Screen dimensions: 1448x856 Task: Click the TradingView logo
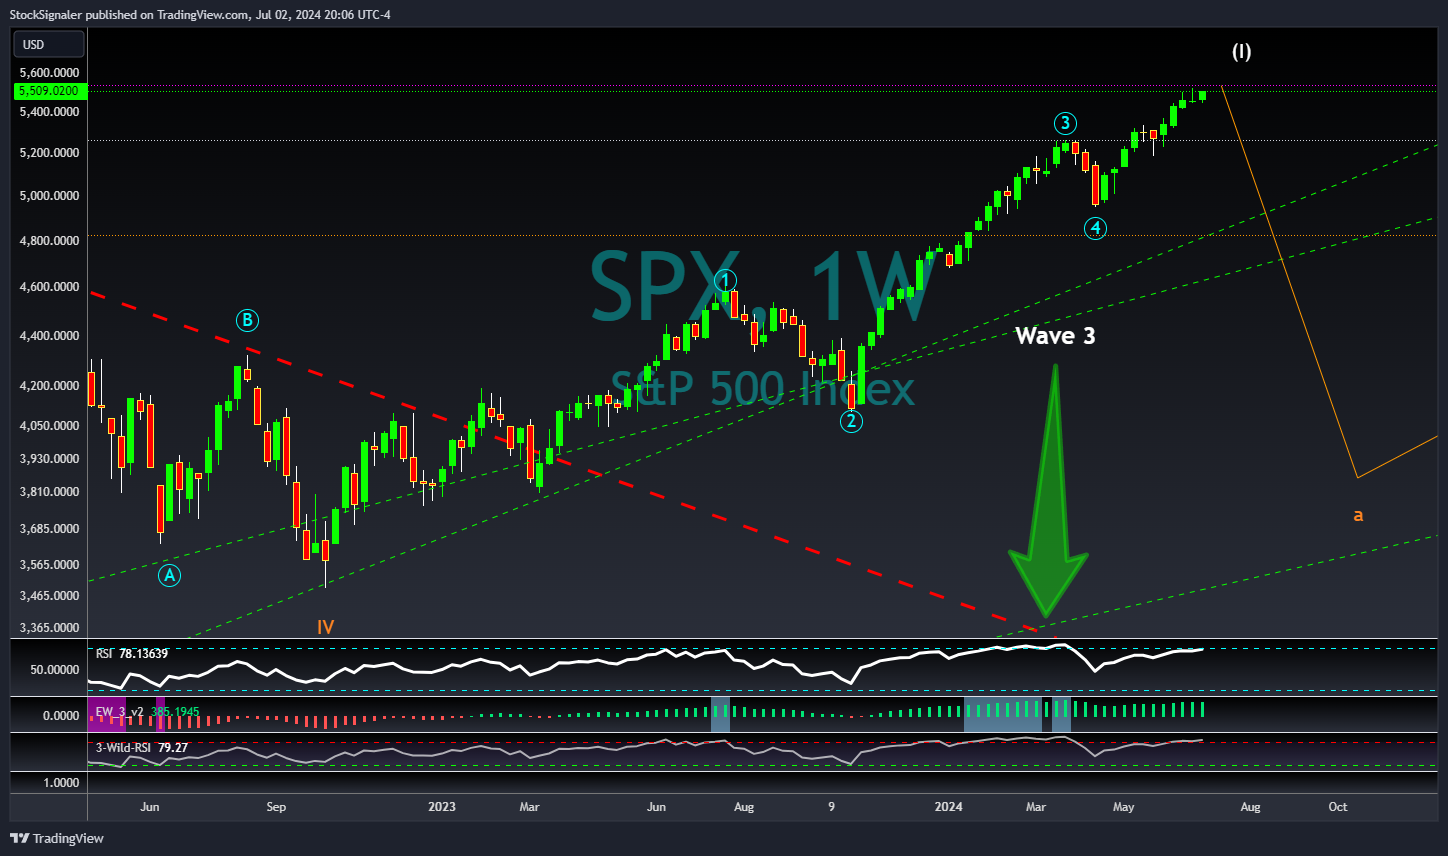57,838
